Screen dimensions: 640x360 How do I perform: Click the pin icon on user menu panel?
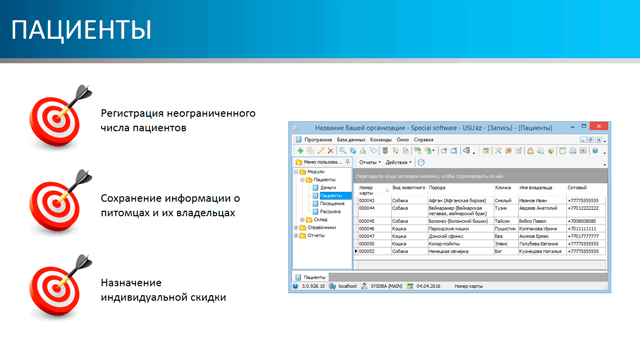tap(347, 162)
